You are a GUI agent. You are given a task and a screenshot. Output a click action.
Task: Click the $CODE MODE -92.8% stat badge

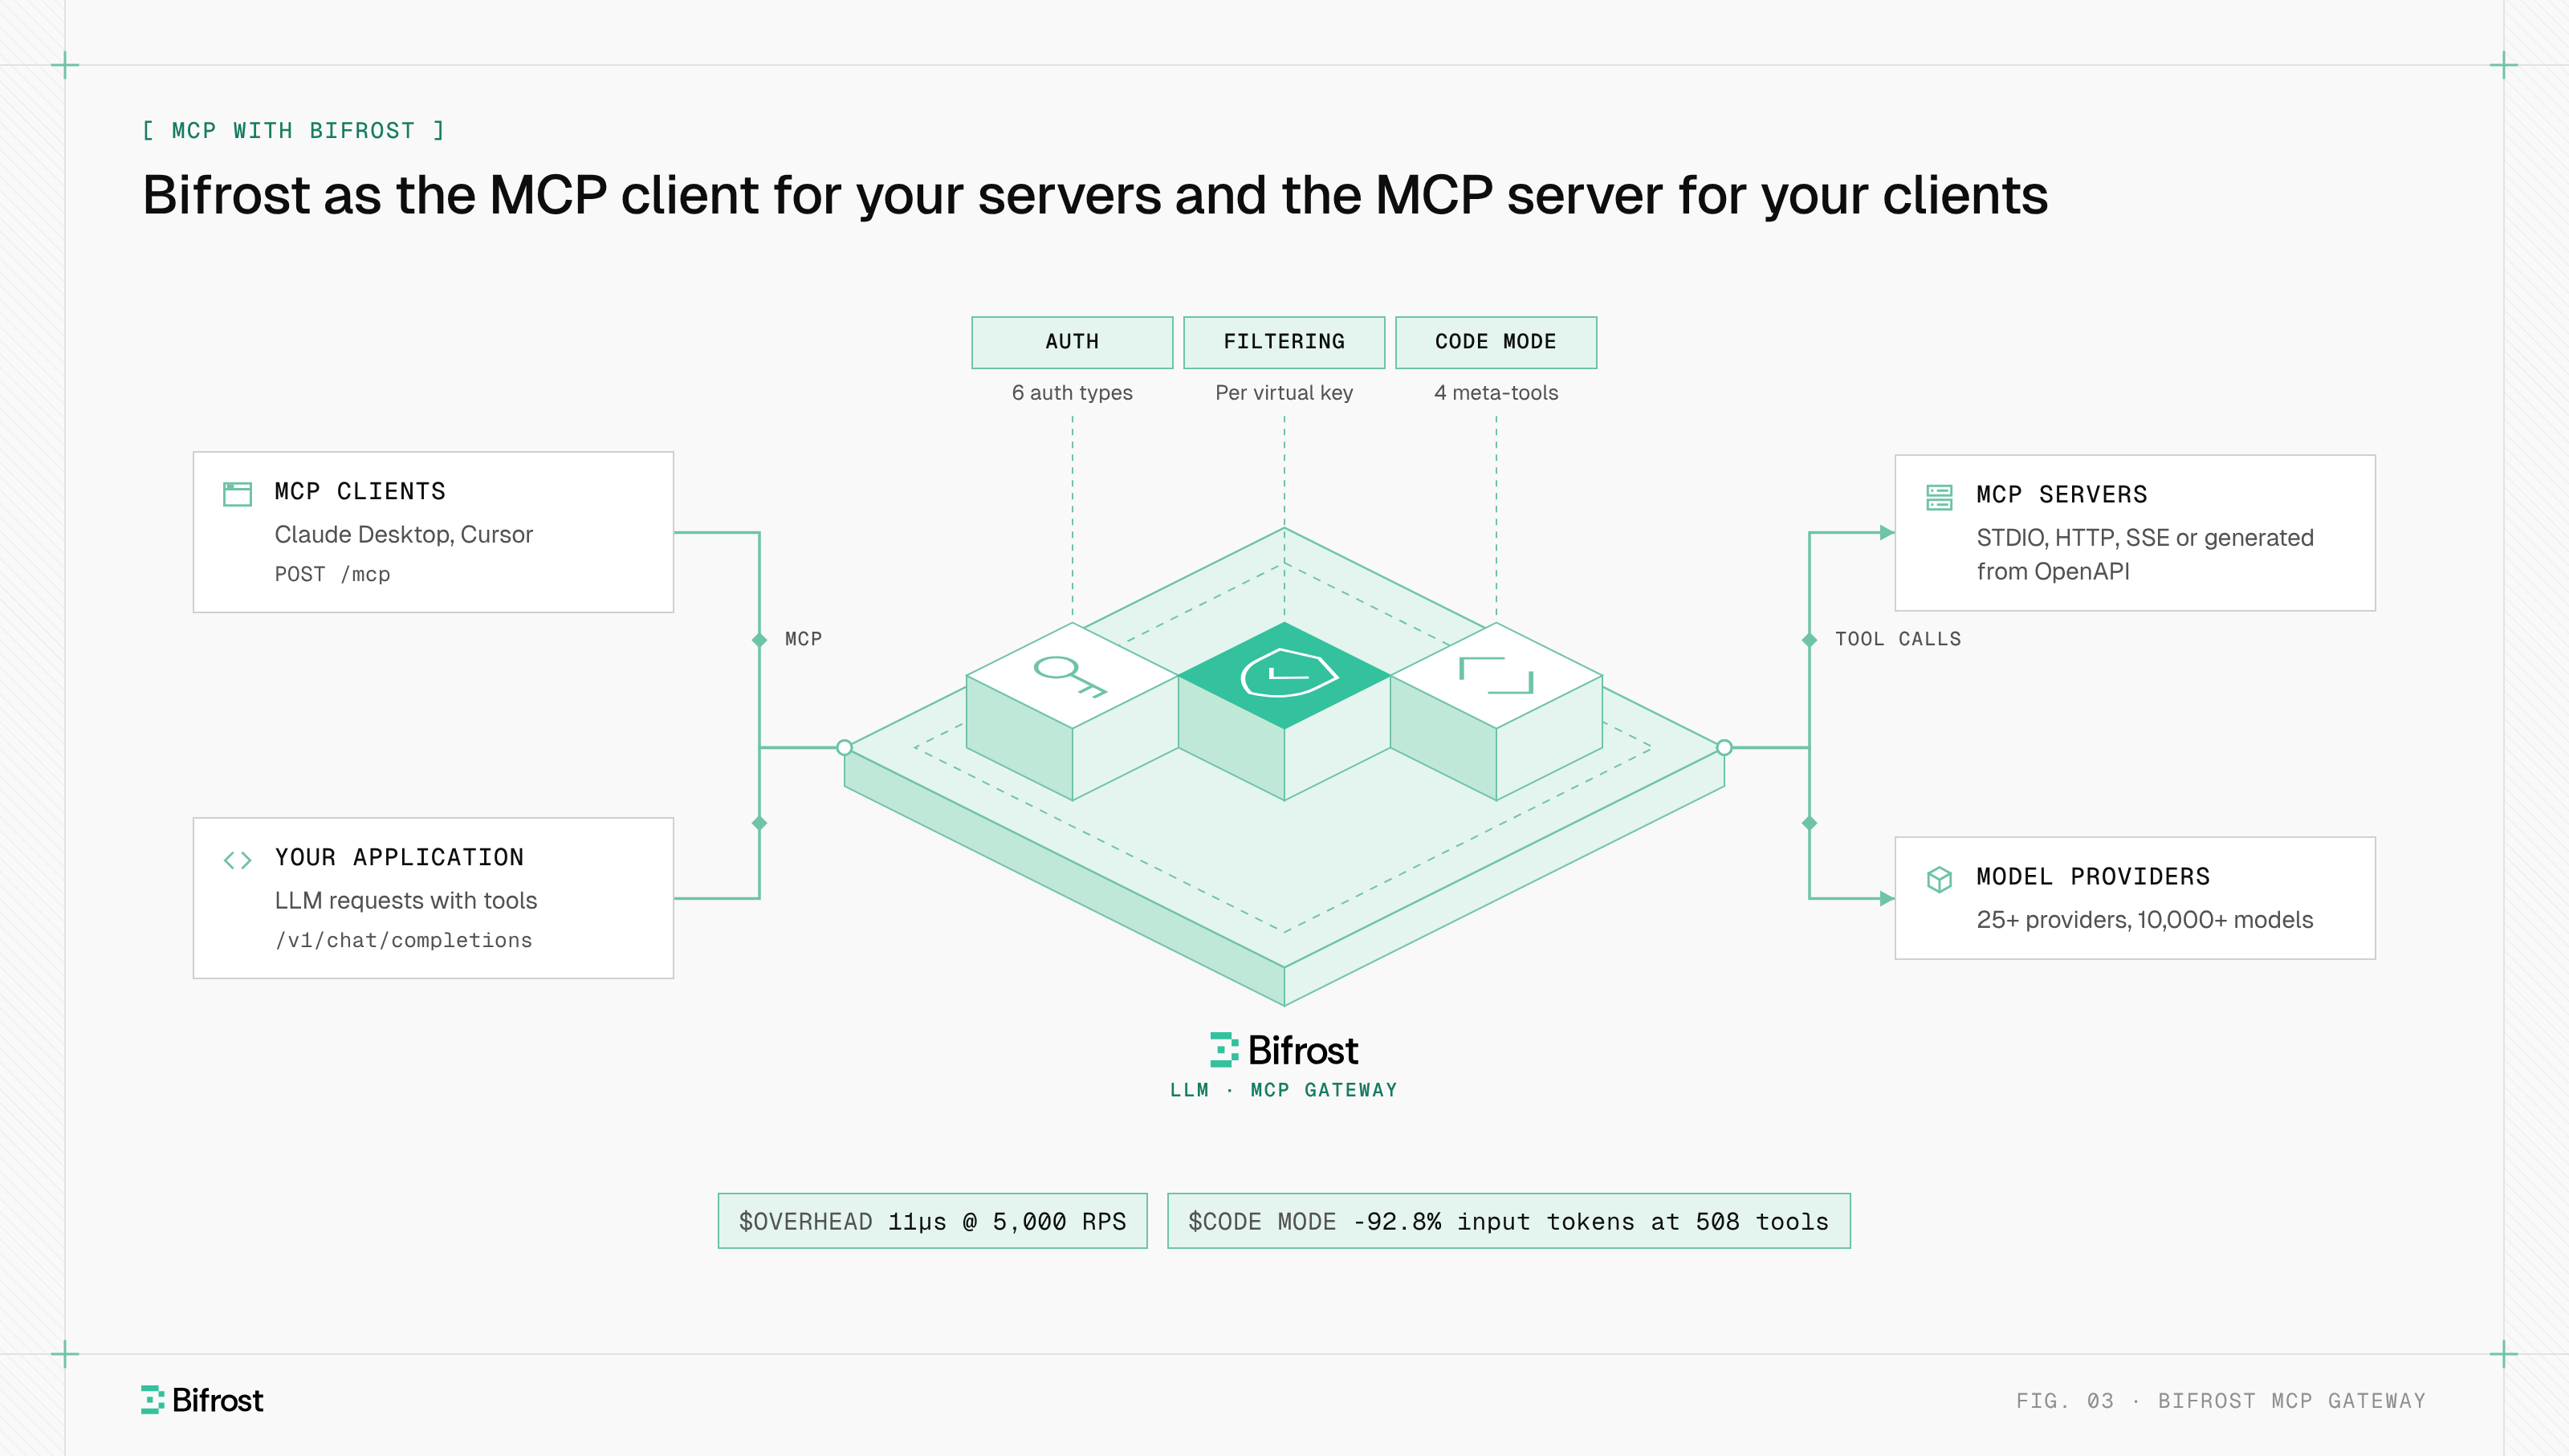pyautogui.click(x=1508, y=1221)
